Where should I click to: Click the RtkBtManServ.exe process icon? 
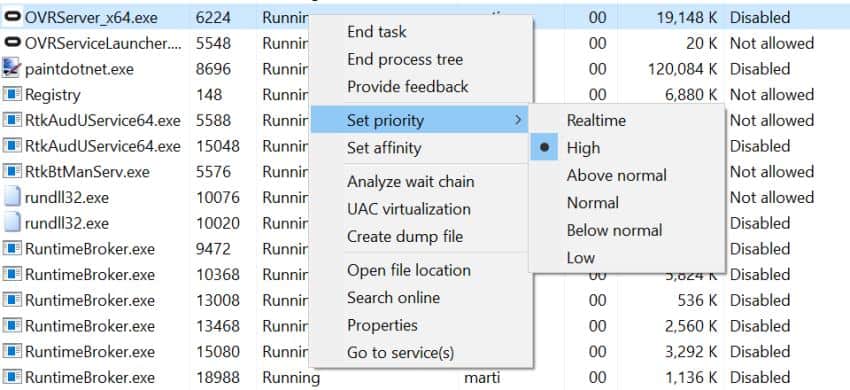pyautogui.click(x=12, y=171)
